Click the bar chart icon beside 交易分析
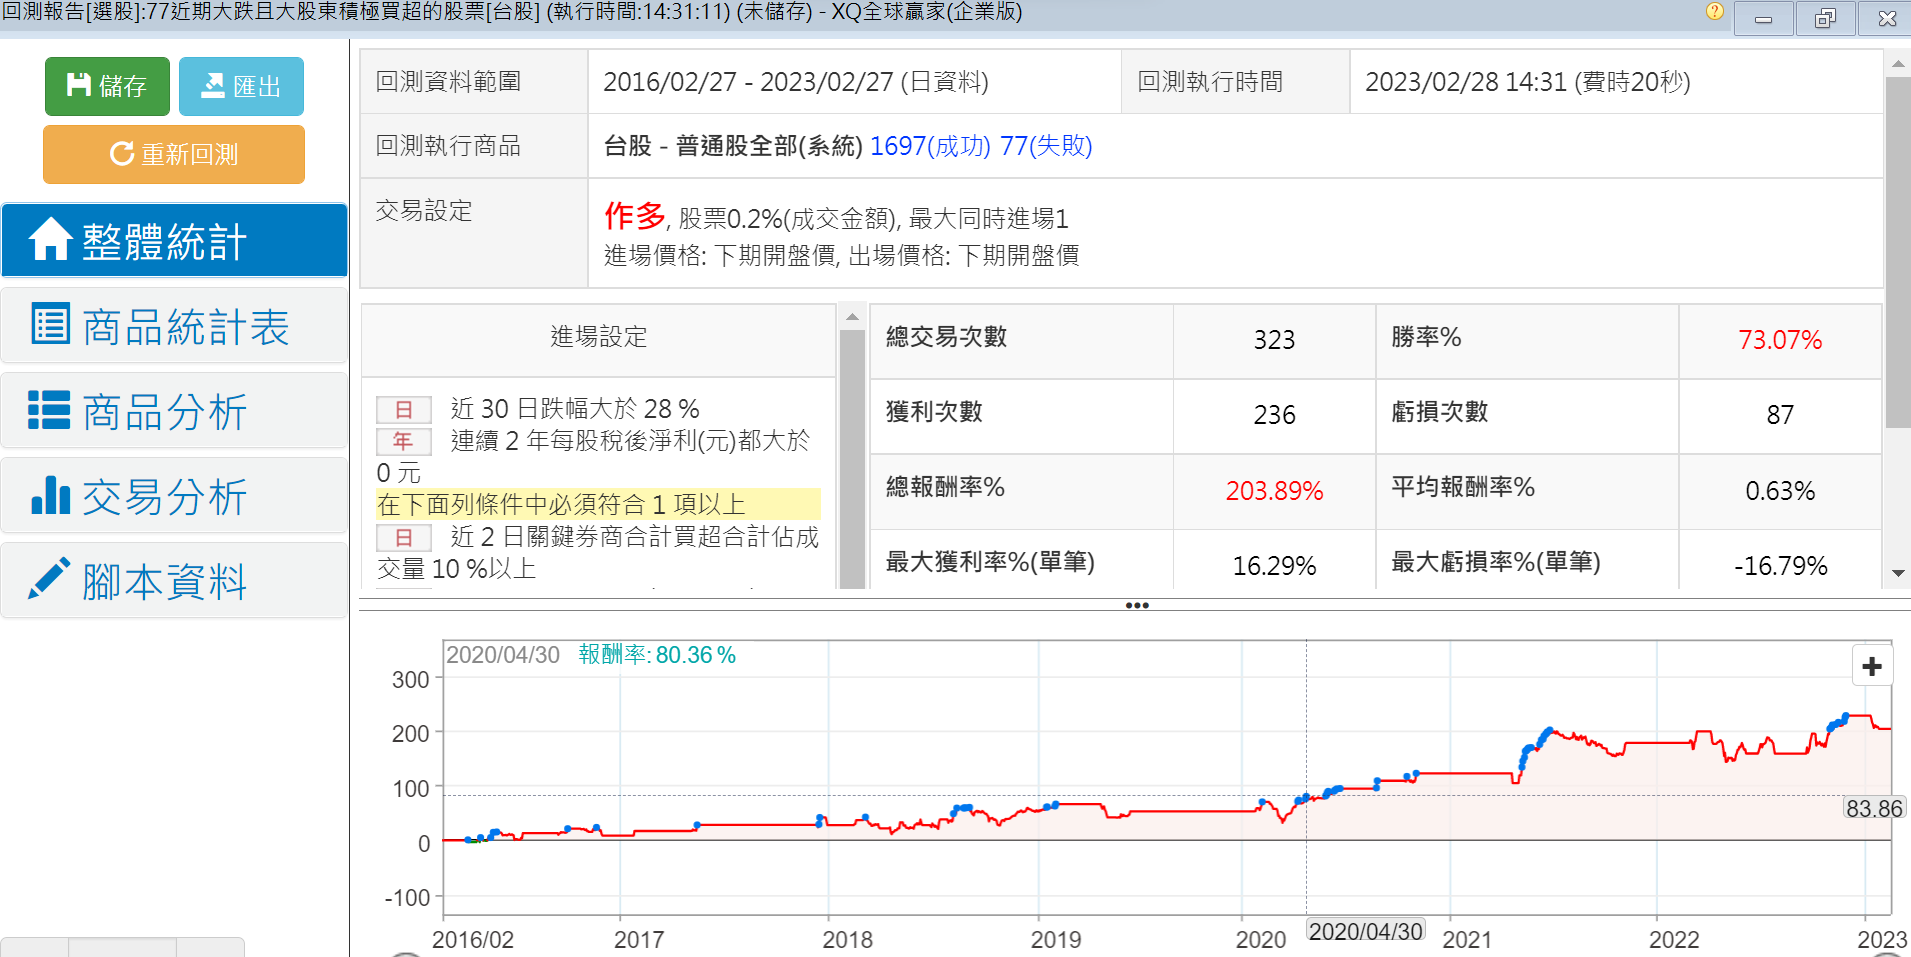The image size is (1911, 957). pyautogui.click(x=50, y=495)
